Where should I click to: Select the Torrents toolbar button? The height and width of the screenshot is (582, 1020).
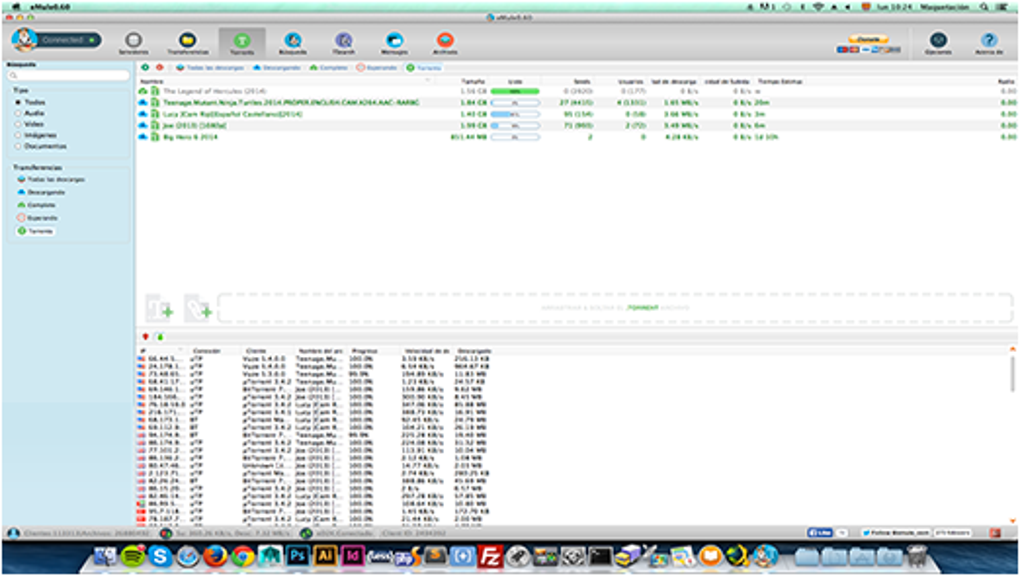point(241,43)
